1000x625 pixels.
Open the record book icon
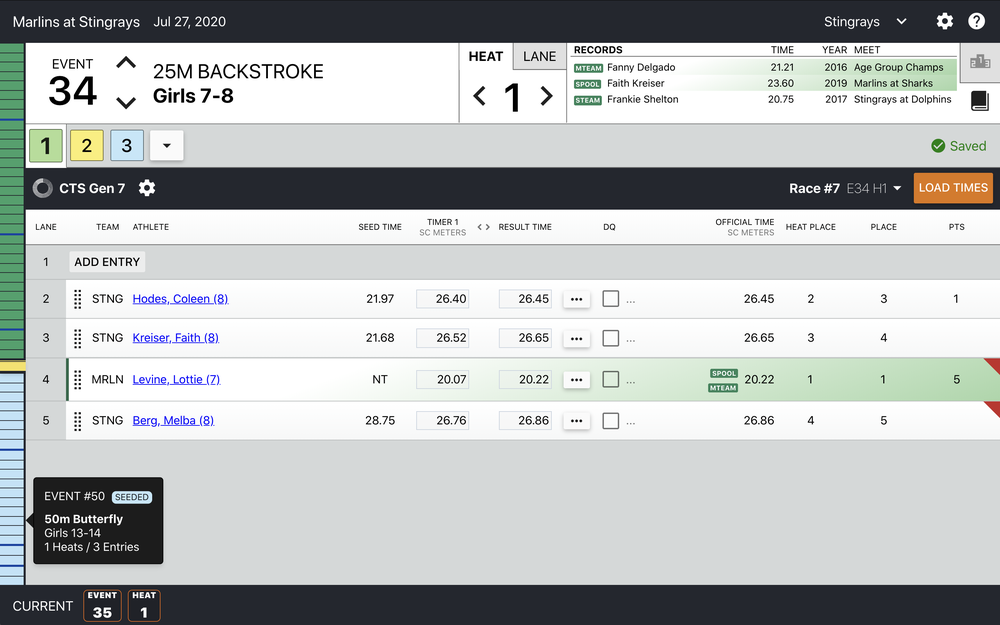[980, 101]
